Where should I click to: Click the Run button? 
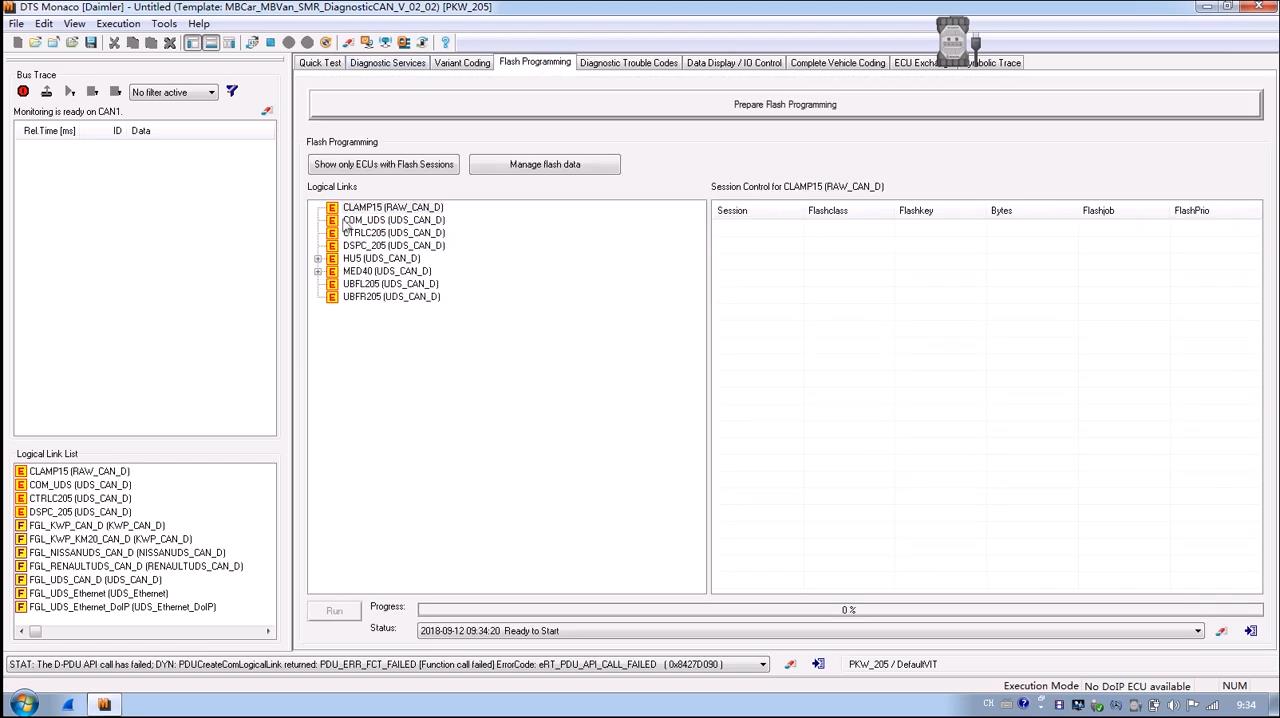[334, 611]
